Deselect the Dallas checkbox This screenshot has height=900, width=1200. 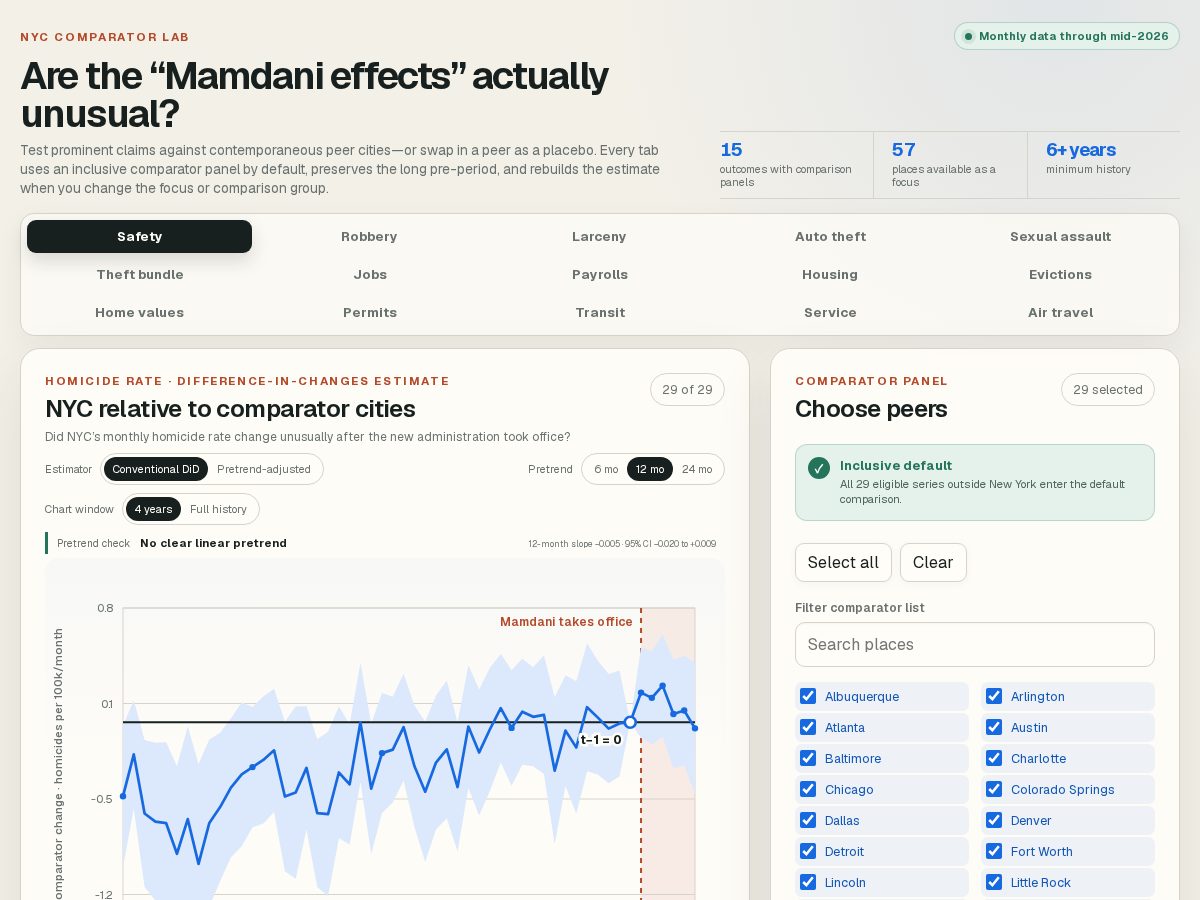coord(808,821)
